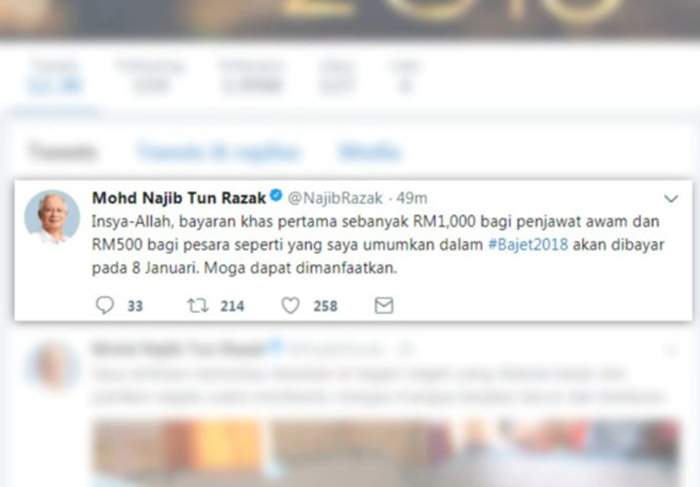Click the retweet arrows icon
This screenshot has width=700, height=487.
(x=197, y=305)
